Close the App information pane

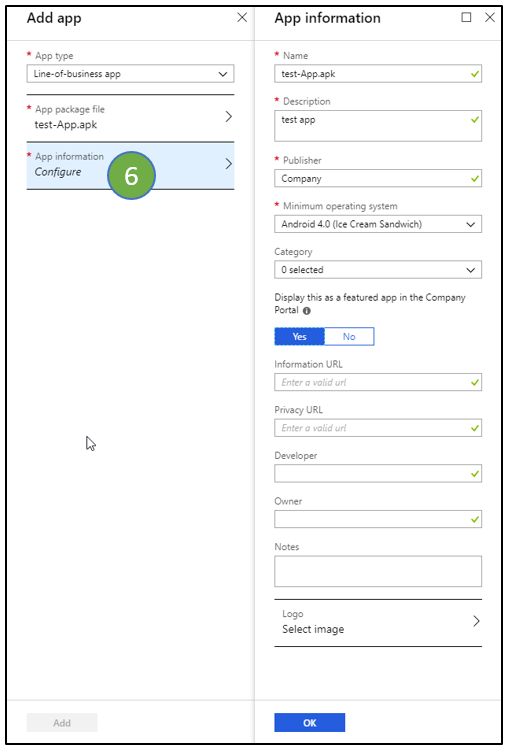coord(489,18)
